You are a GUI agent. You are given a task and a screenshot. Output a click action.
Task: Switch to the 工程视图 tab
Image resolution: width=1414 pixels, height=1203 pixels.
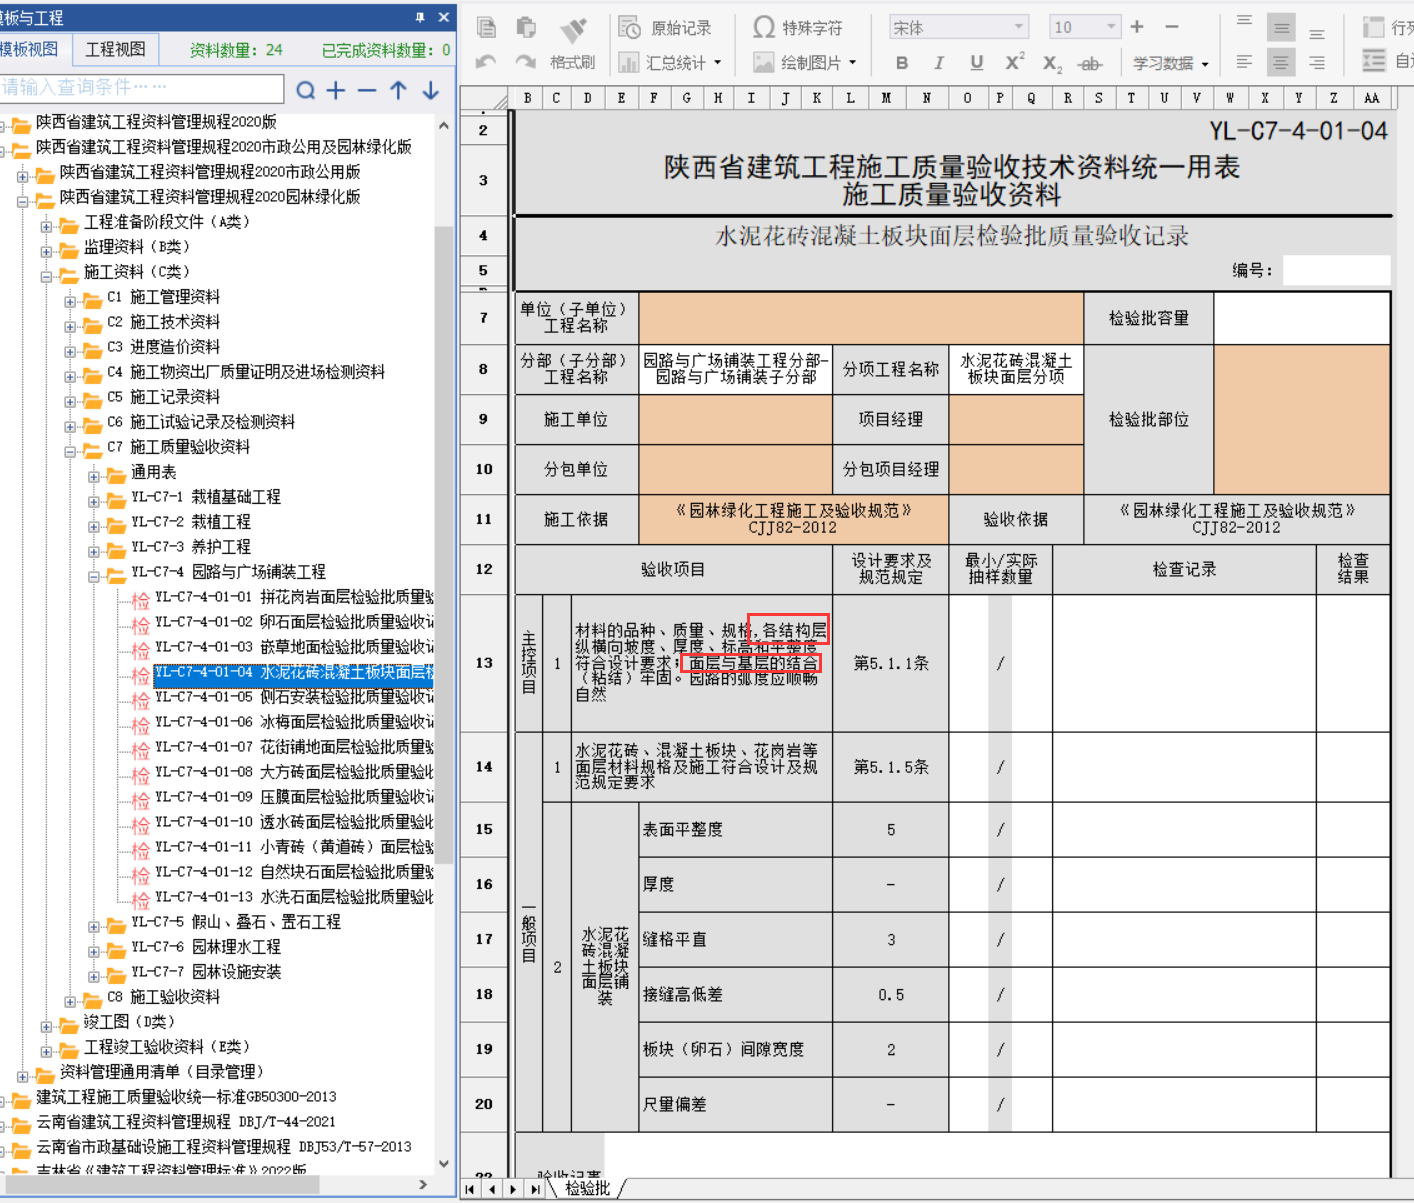[x=115, y=49]
